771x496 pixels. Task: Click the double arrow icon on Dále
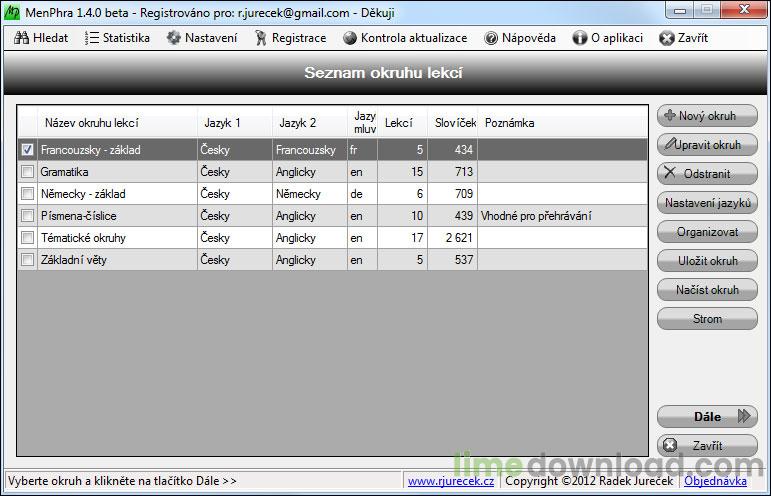744,416
